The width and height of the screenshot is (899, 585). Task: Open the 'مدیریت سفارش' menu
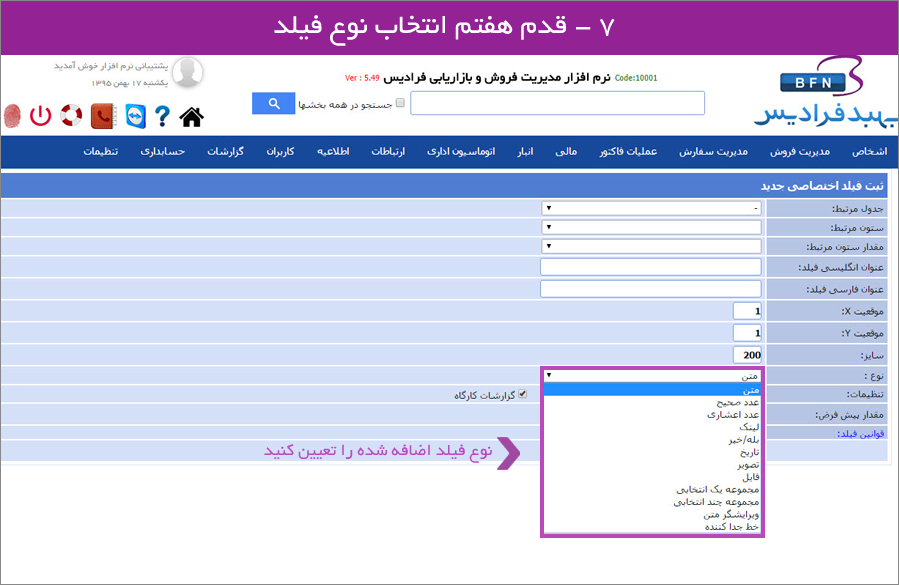pyautogui.click(x=713, y=151)
